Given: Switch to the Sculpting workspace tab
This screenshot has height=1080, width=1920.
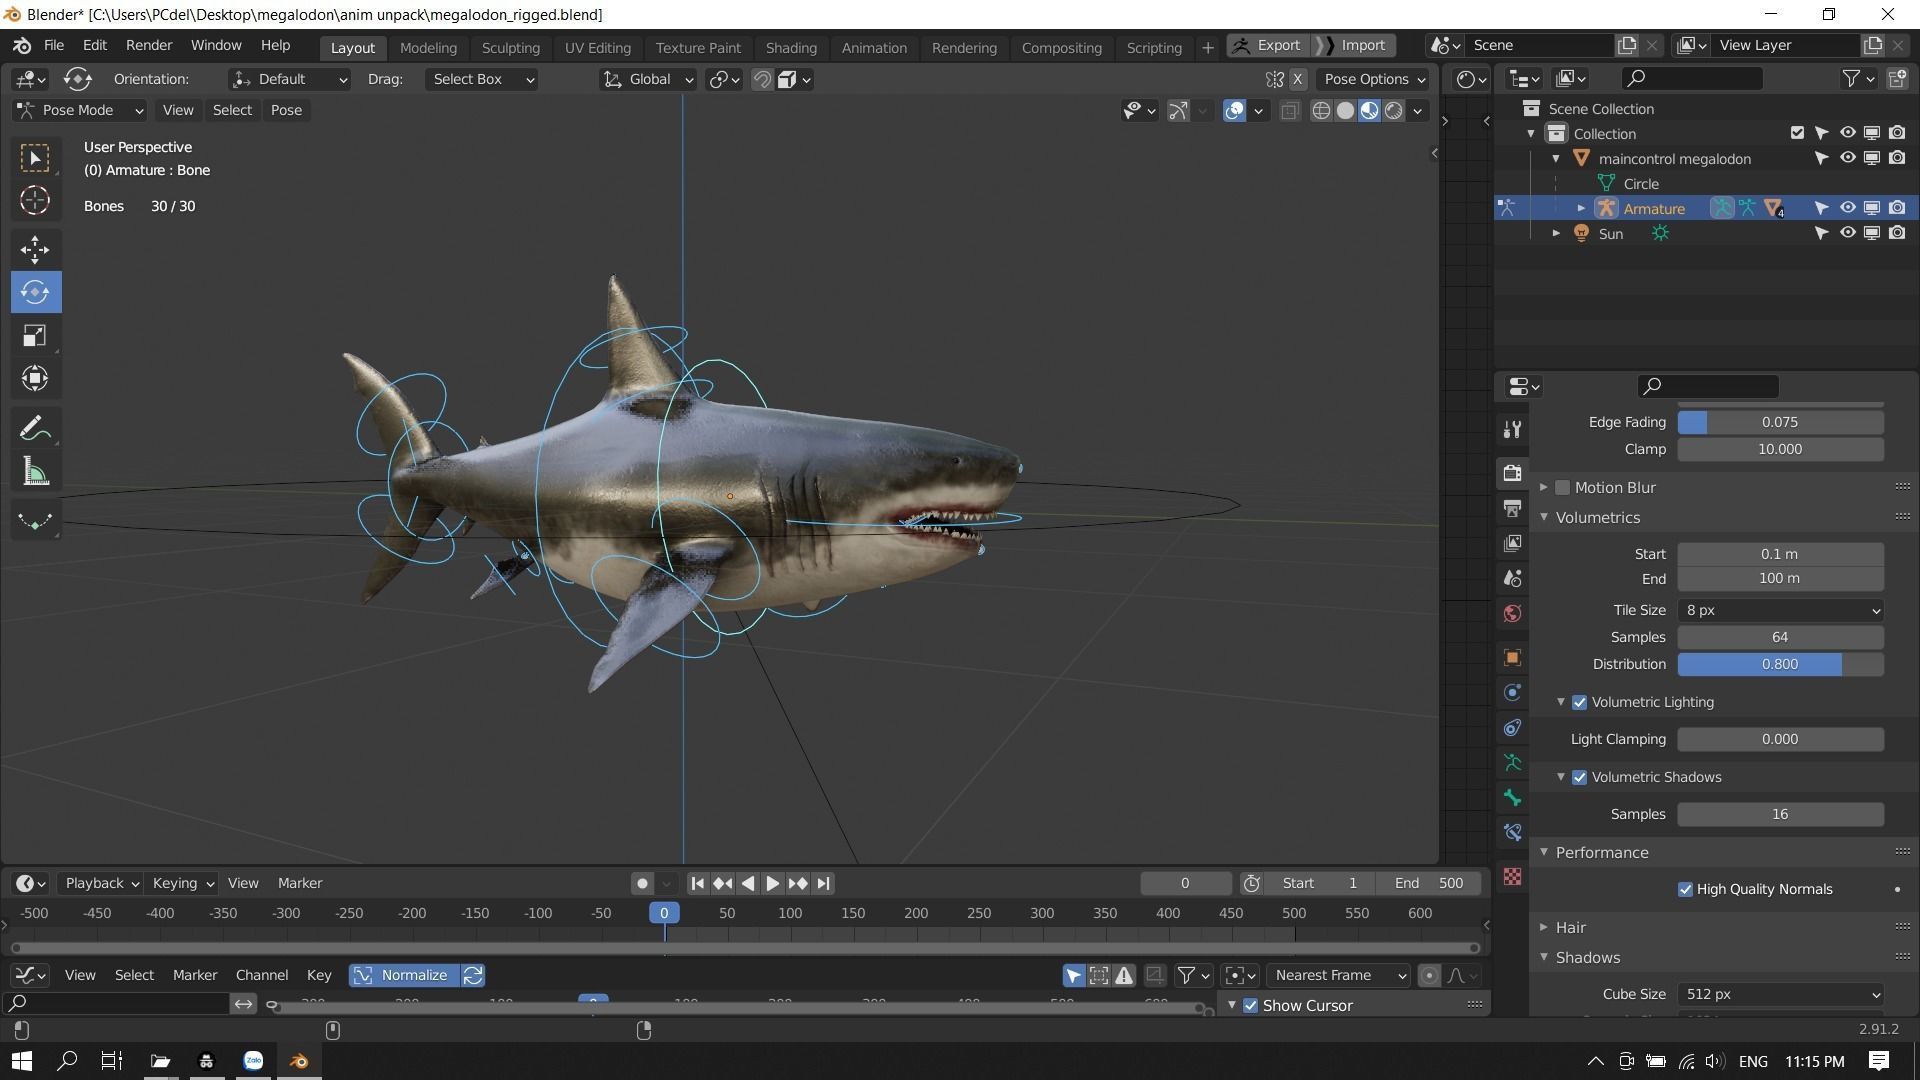Looking at the screenshot, I should (510, 47).
